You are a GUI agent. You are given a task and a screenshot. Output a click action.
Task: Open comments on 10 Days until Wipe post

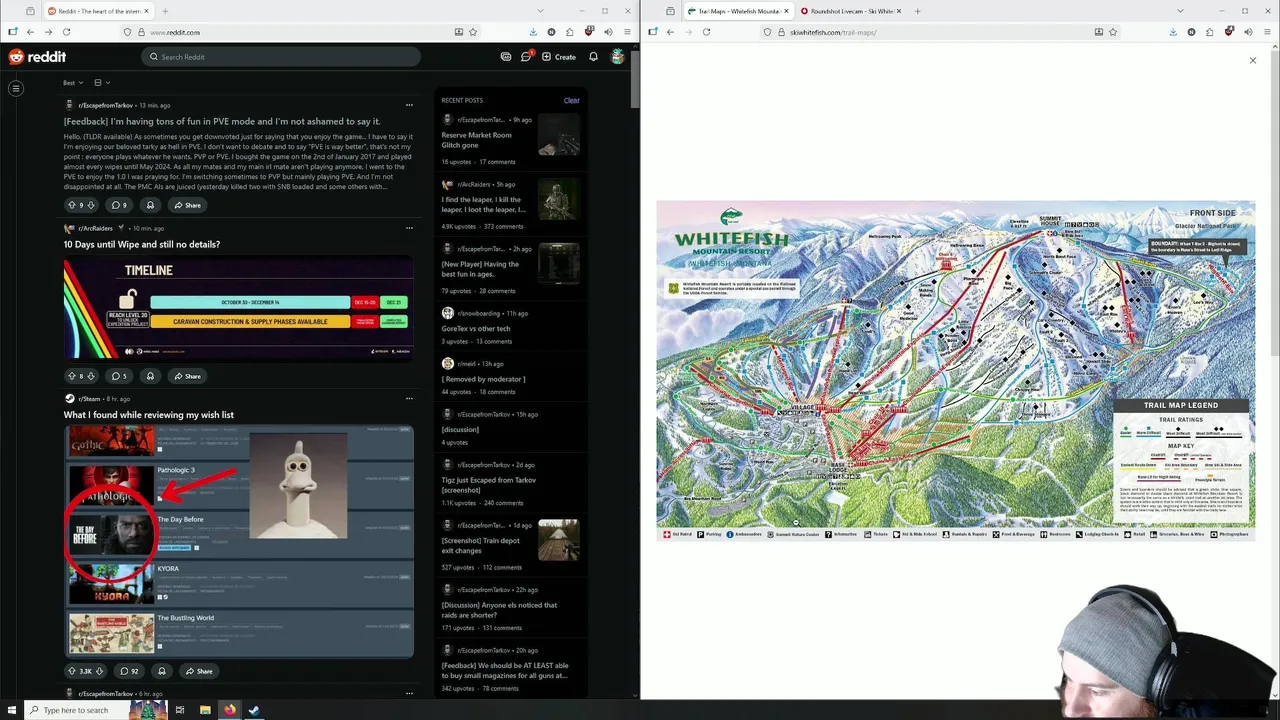(x=119, y=376)
